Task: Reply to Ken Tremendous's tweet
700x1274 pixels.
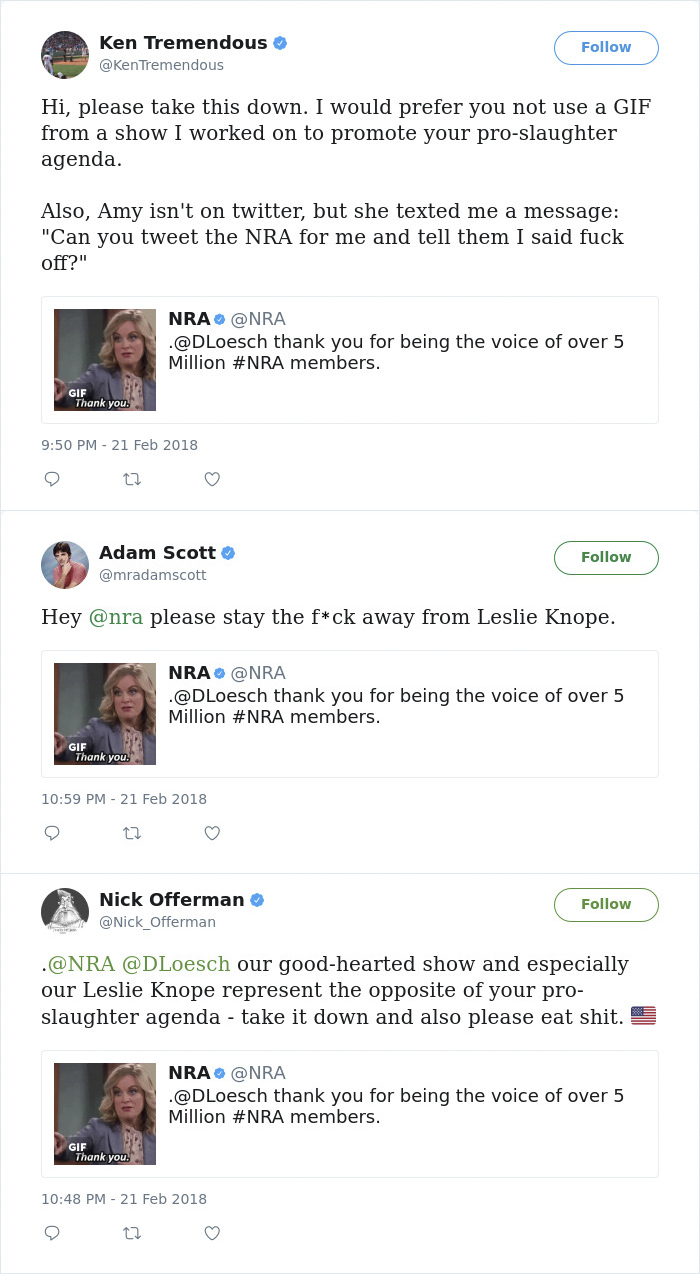Action: pyautogui.click(x=52, y=479)
